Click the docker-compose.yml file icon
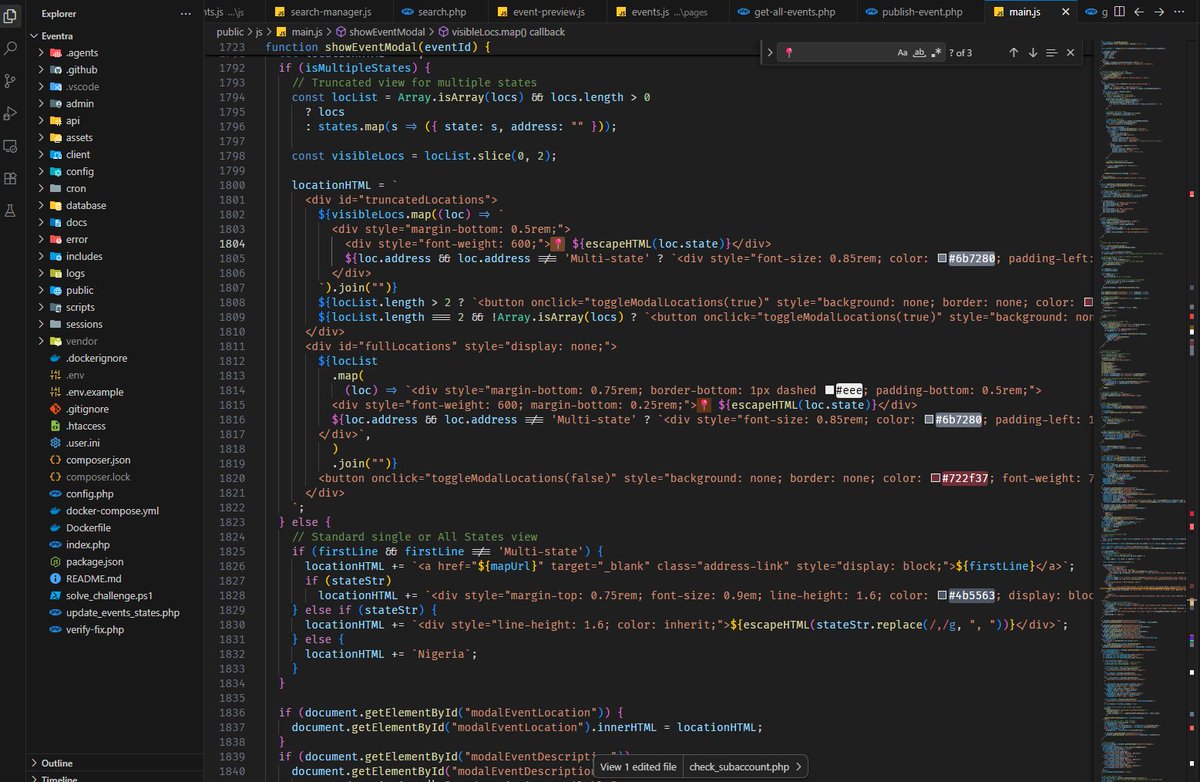 [x=57, y=511]
